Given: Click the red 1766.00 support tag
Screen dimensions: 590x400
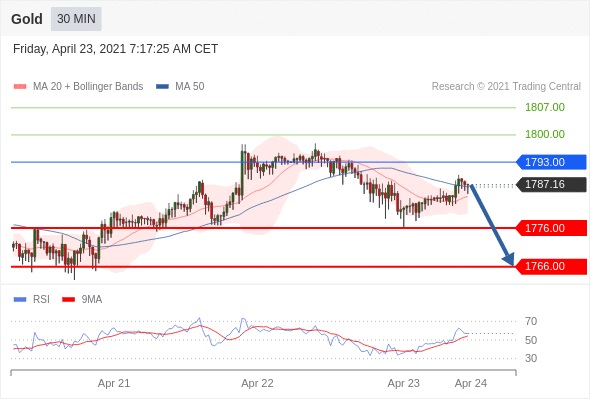Looking at the screenshot, I should point(551,266).
